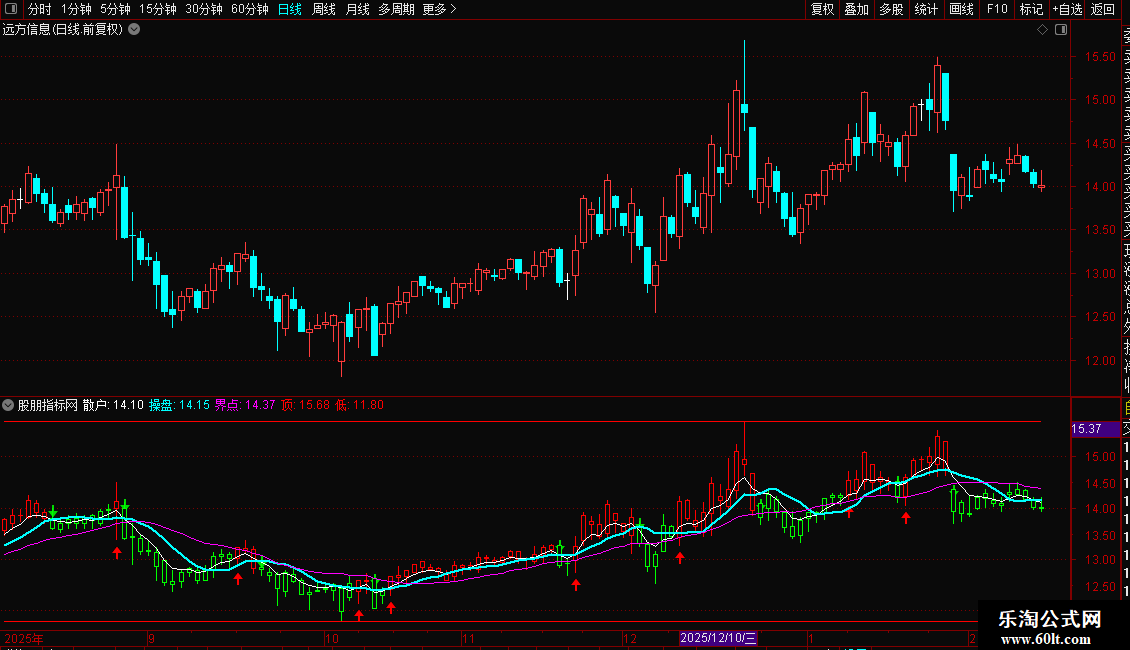Switch to the 月线 monthly chart
Viewport: 1130px width, 650px height.
(x=357, y=9)
